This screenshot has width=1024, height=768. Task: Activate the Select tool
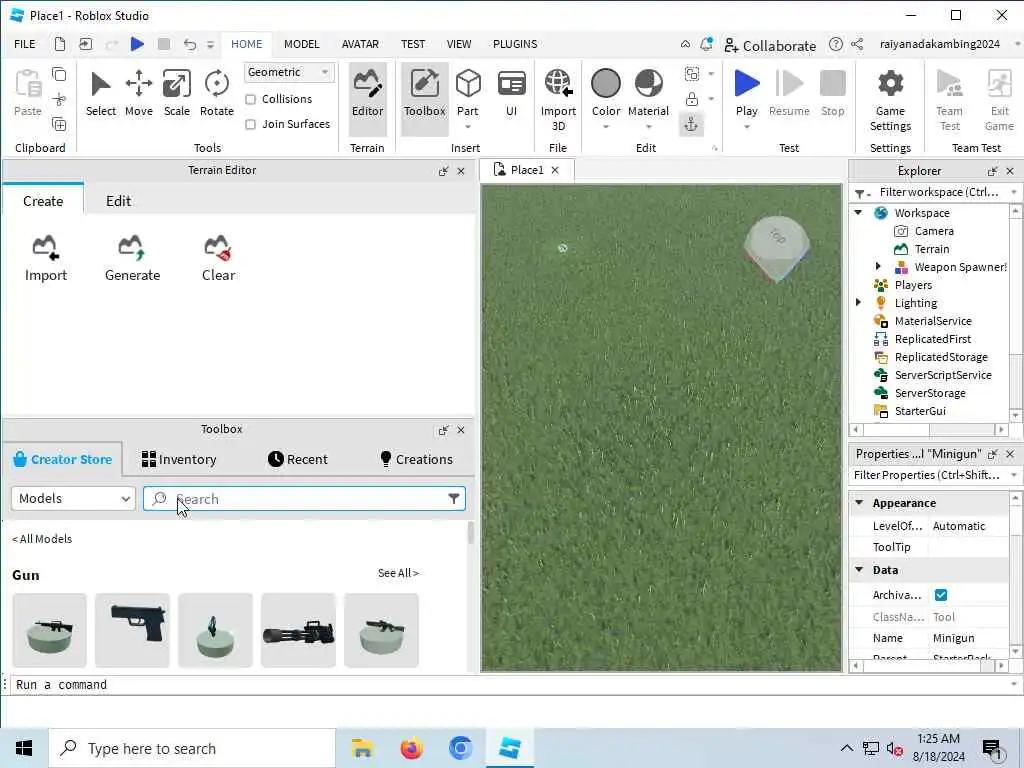coord(101,95)
